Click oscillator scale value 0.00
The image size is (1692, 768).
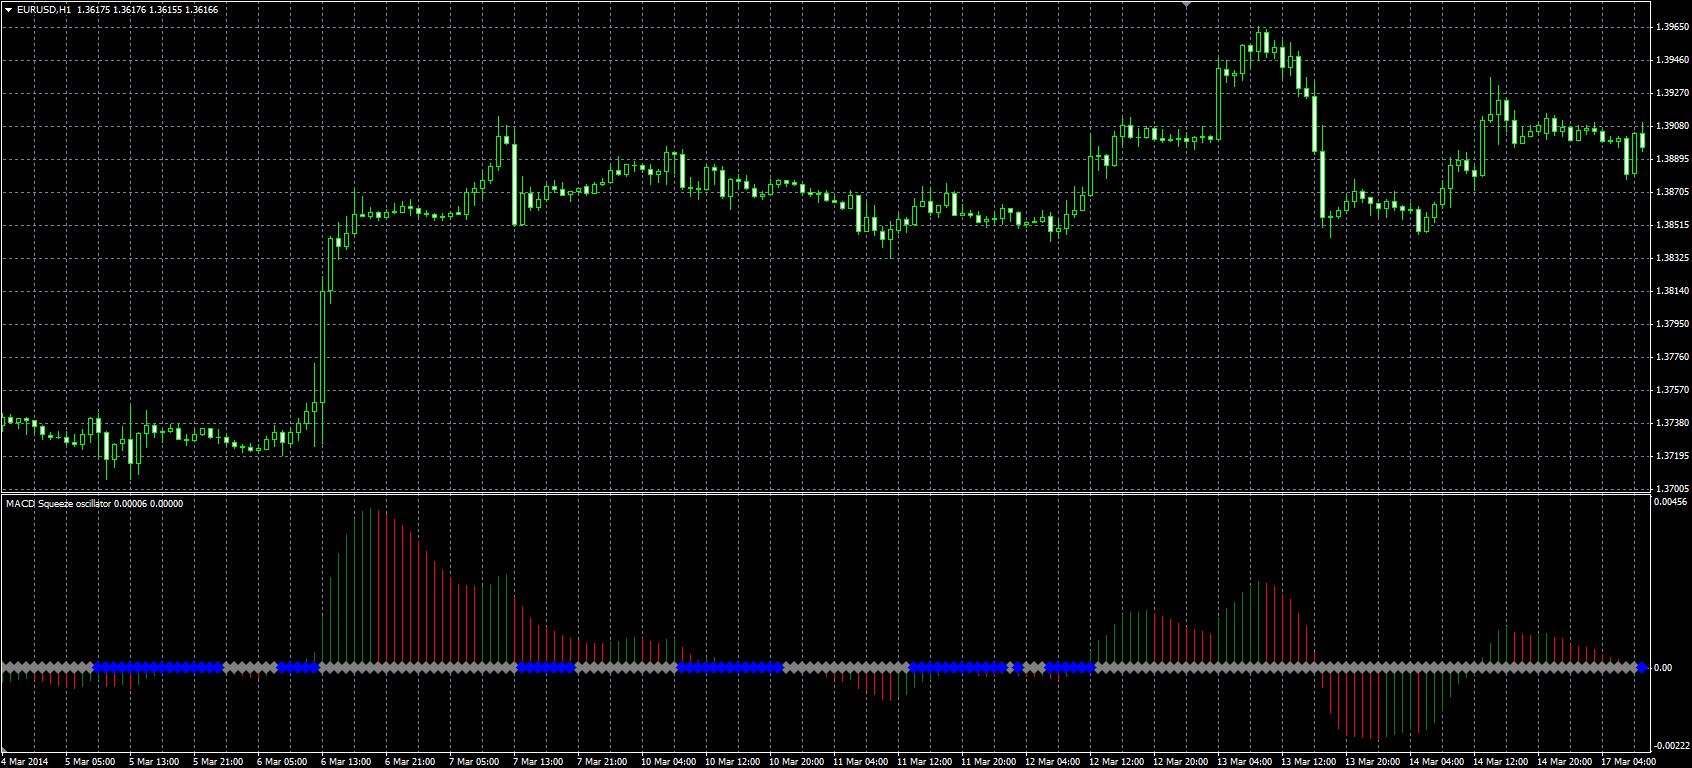1664,668
